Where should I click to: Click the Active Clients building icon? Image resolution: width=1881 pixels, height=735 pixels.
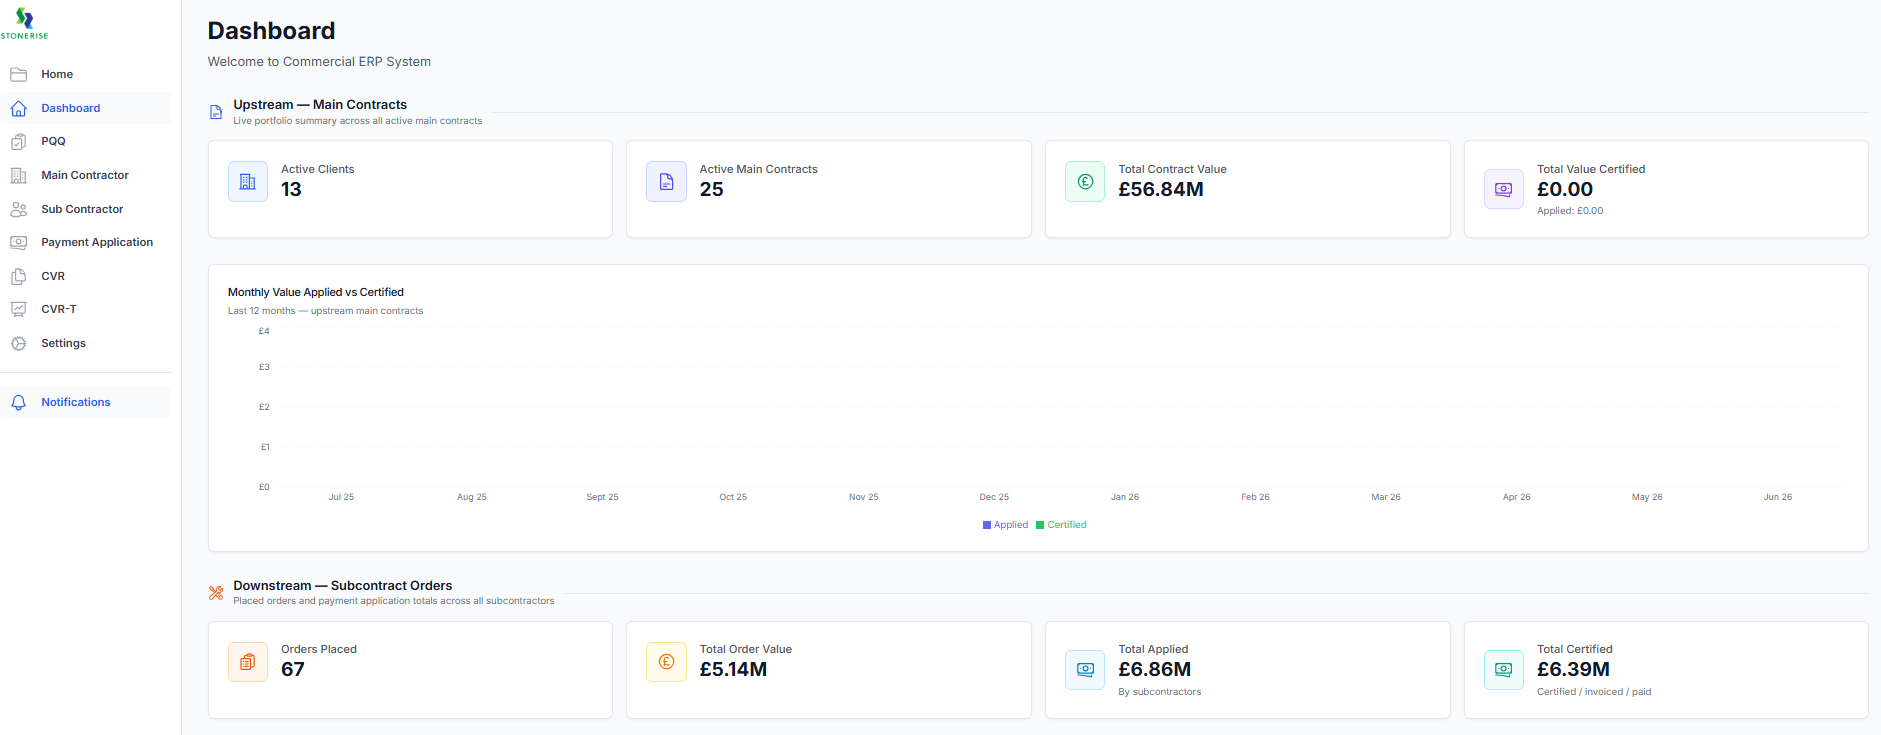click(x=248, y=182)
